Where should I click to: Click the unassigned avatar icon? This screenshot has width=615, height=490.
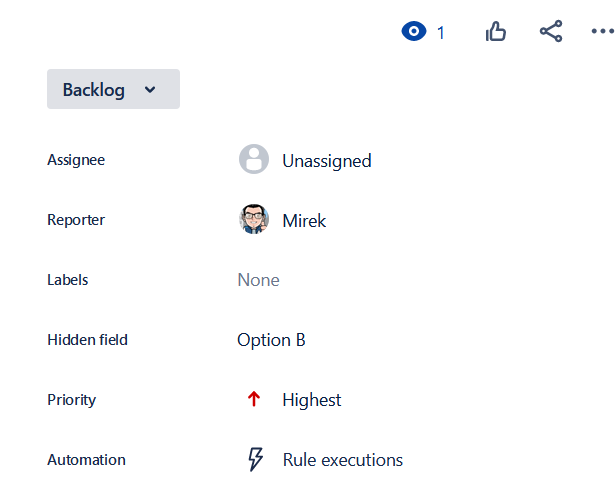[x=254, y=160]
